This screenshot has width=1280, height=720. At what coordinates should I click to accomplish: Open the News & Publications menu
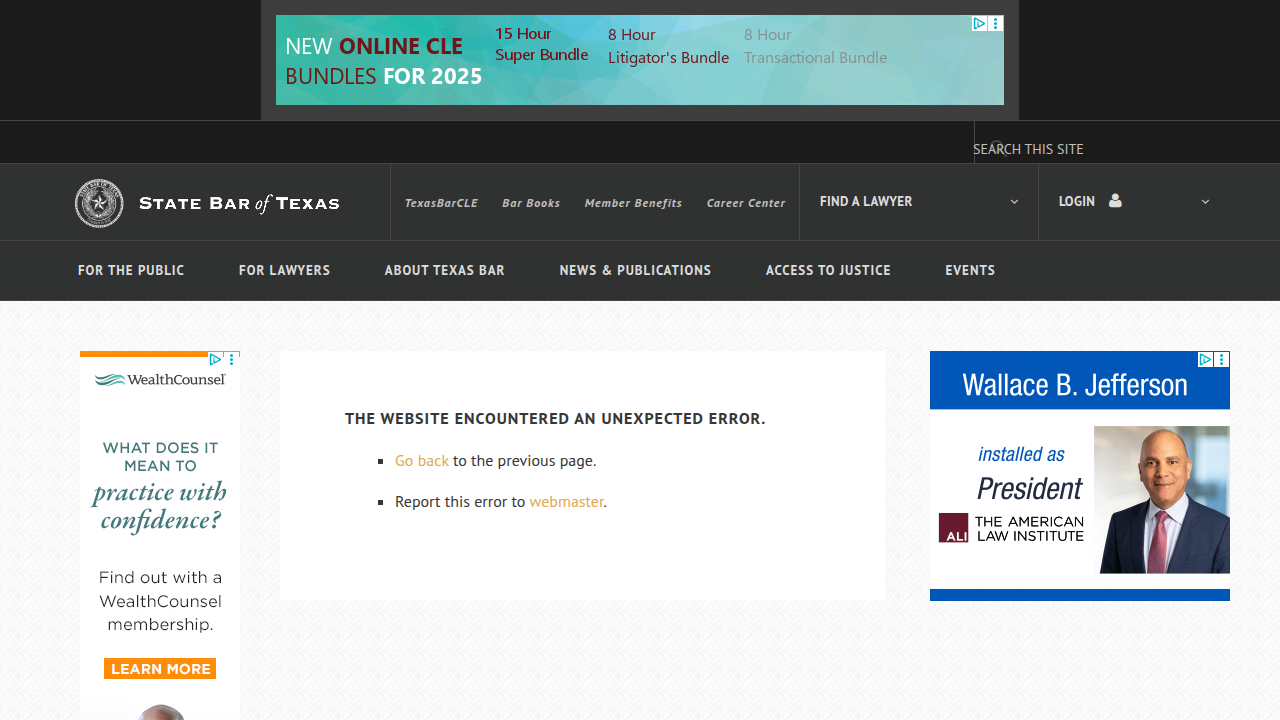635,270
